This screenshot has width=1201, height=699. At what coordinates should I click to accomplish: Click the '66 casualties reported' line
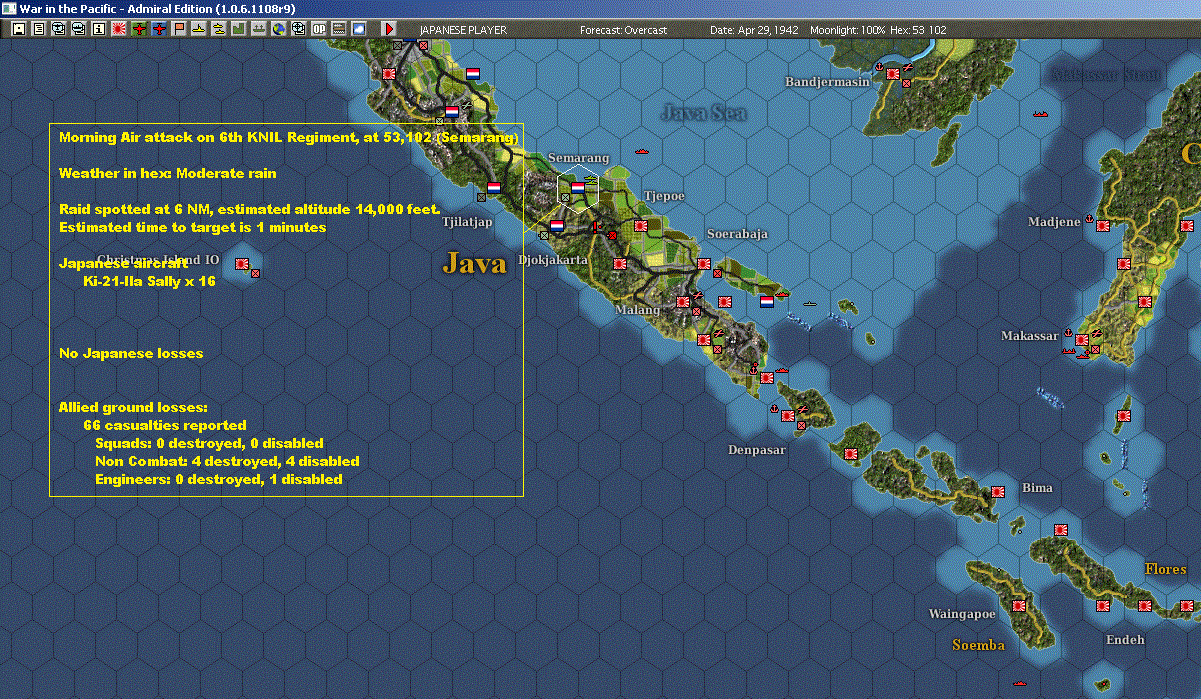165,425
